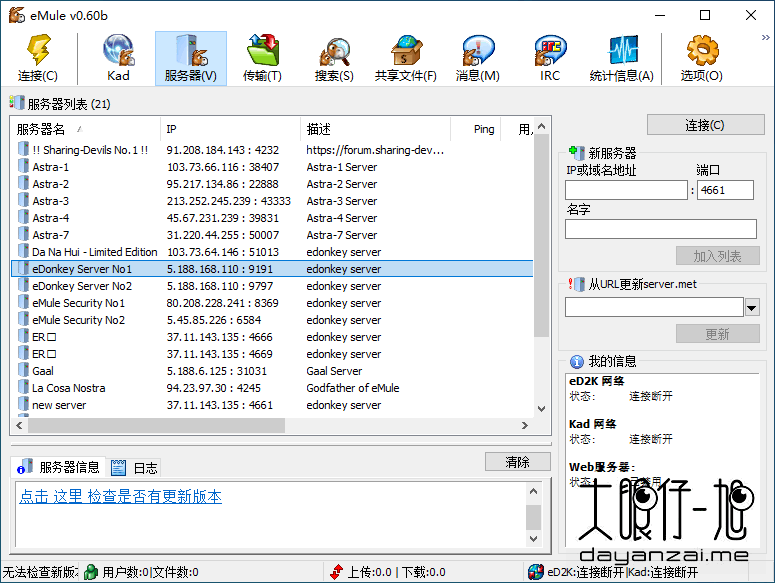
Task: Click server list horizontal scroll right arrow
Action: point(525,425)
